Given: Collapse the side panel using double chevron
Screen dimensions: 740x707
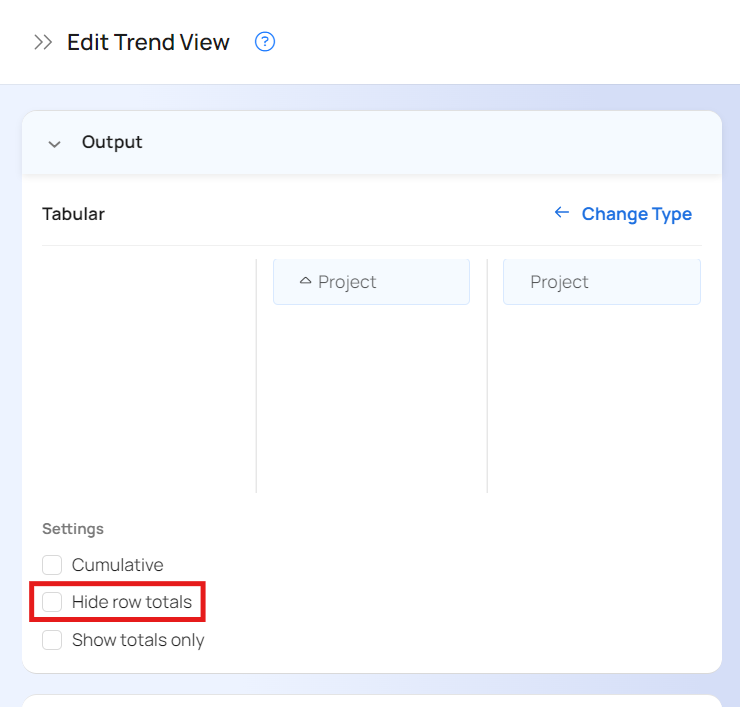Looking at the screenshot, I should 42,42.
